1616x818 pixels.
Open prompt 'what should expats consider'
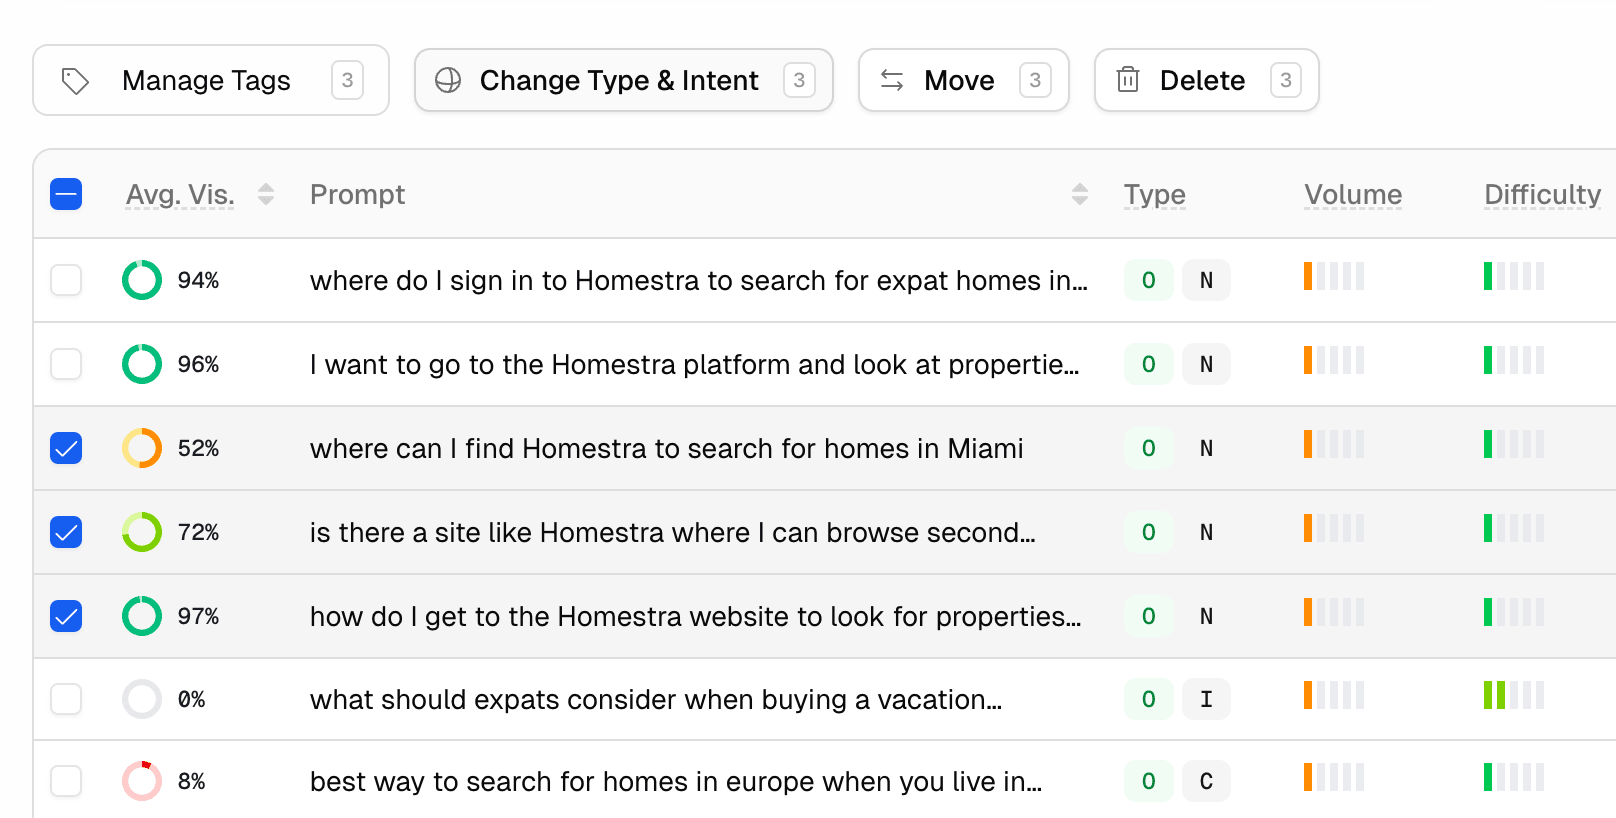click(656, 699)
